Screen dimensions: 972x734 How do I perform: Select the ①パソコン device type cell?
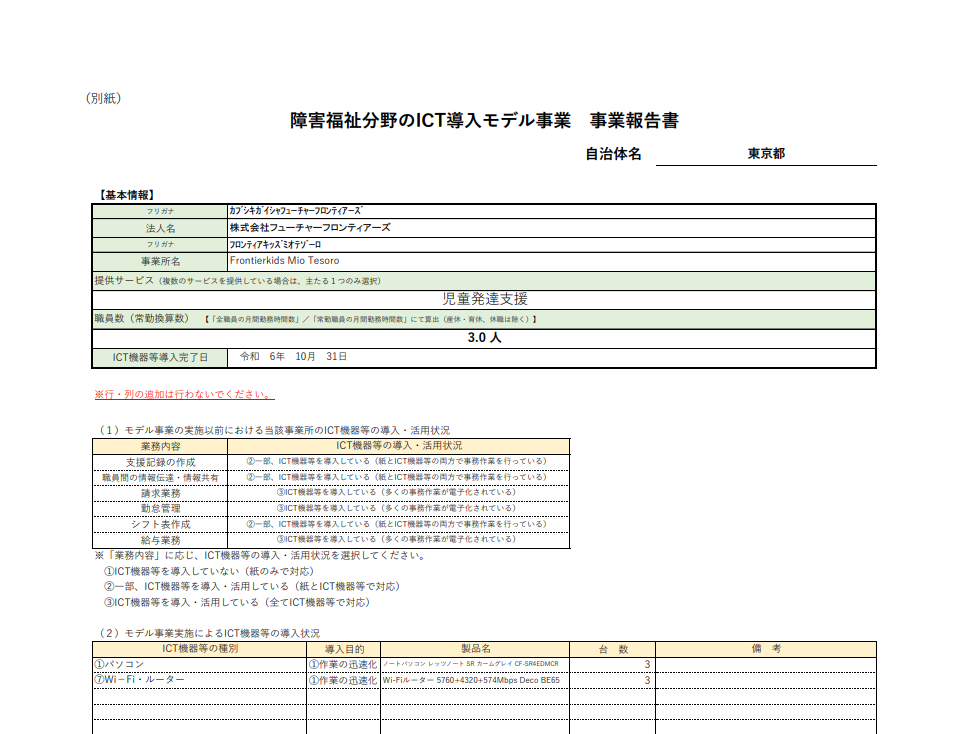[x=199, y=664]
